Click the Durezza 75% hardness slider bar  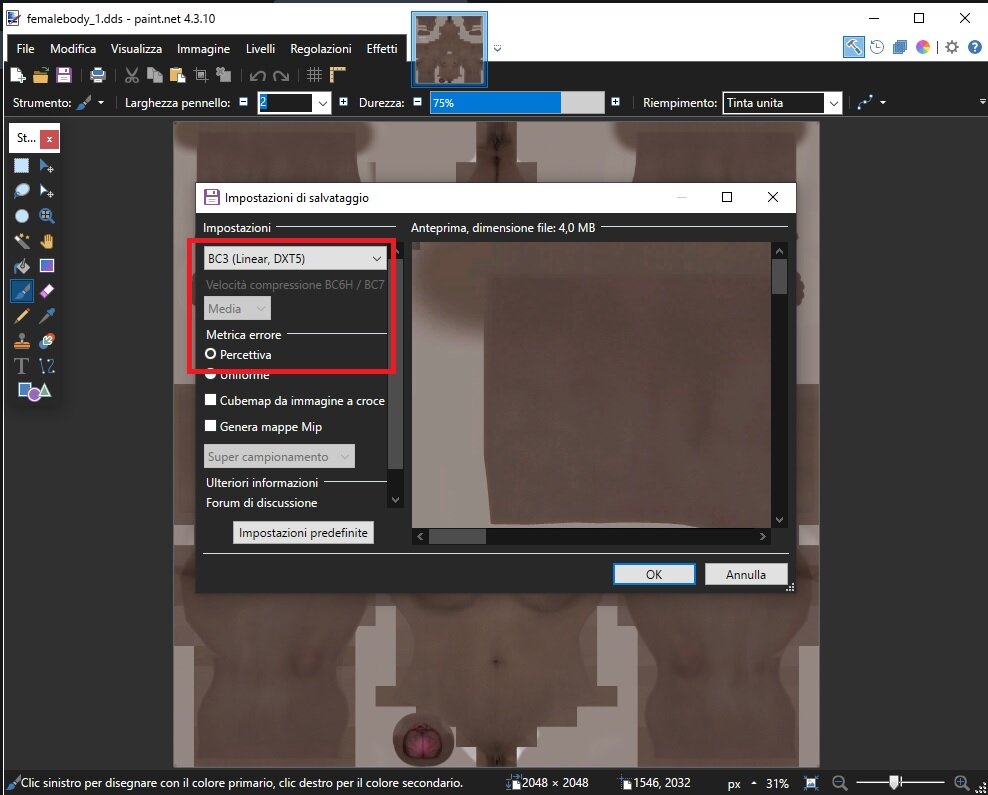[x=517, y=103]
